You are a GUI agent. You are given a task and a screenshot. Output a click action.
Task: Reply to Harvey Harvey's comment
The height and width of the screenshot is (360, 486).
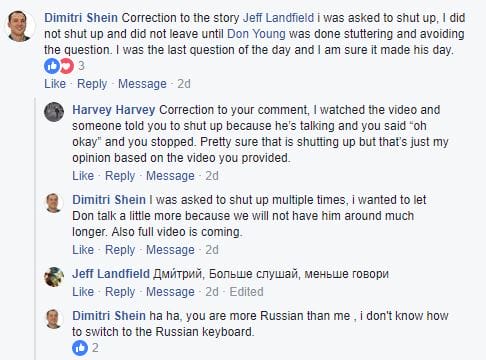[x=120, y=176]
